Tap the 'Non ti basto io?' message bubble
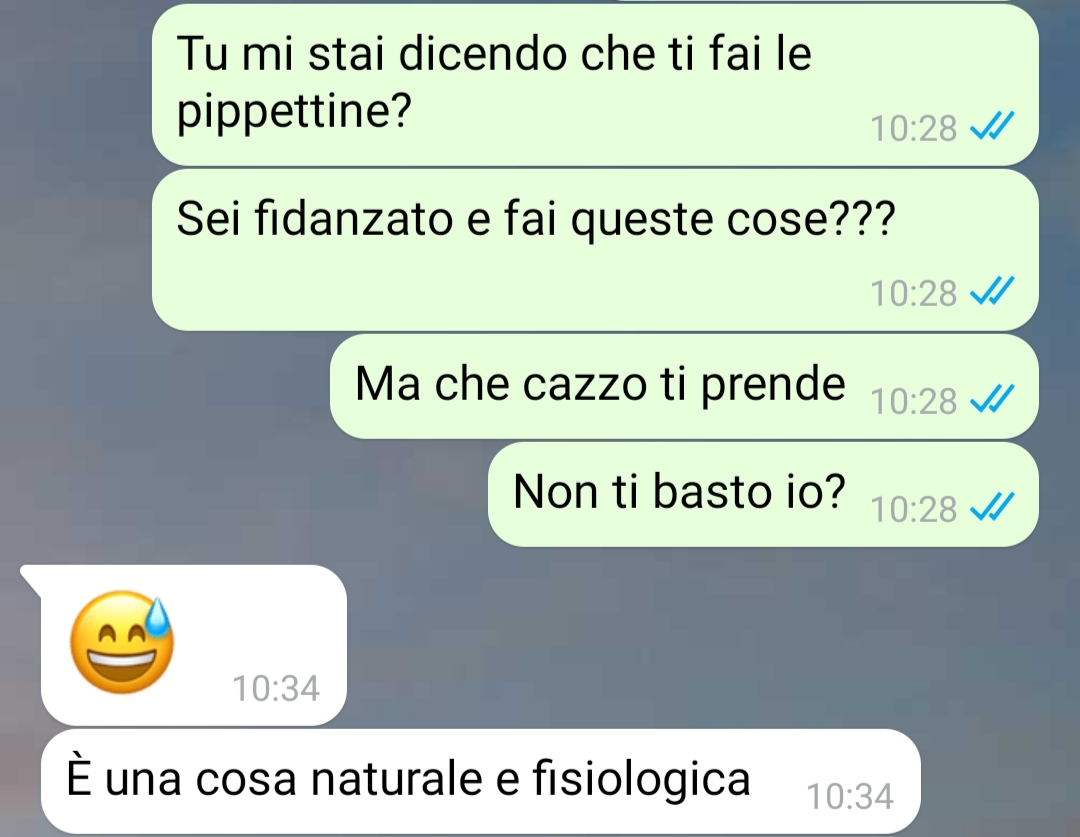Image resolution: width=1080 pixels, height=837 pixels. [x=762, y=494]
